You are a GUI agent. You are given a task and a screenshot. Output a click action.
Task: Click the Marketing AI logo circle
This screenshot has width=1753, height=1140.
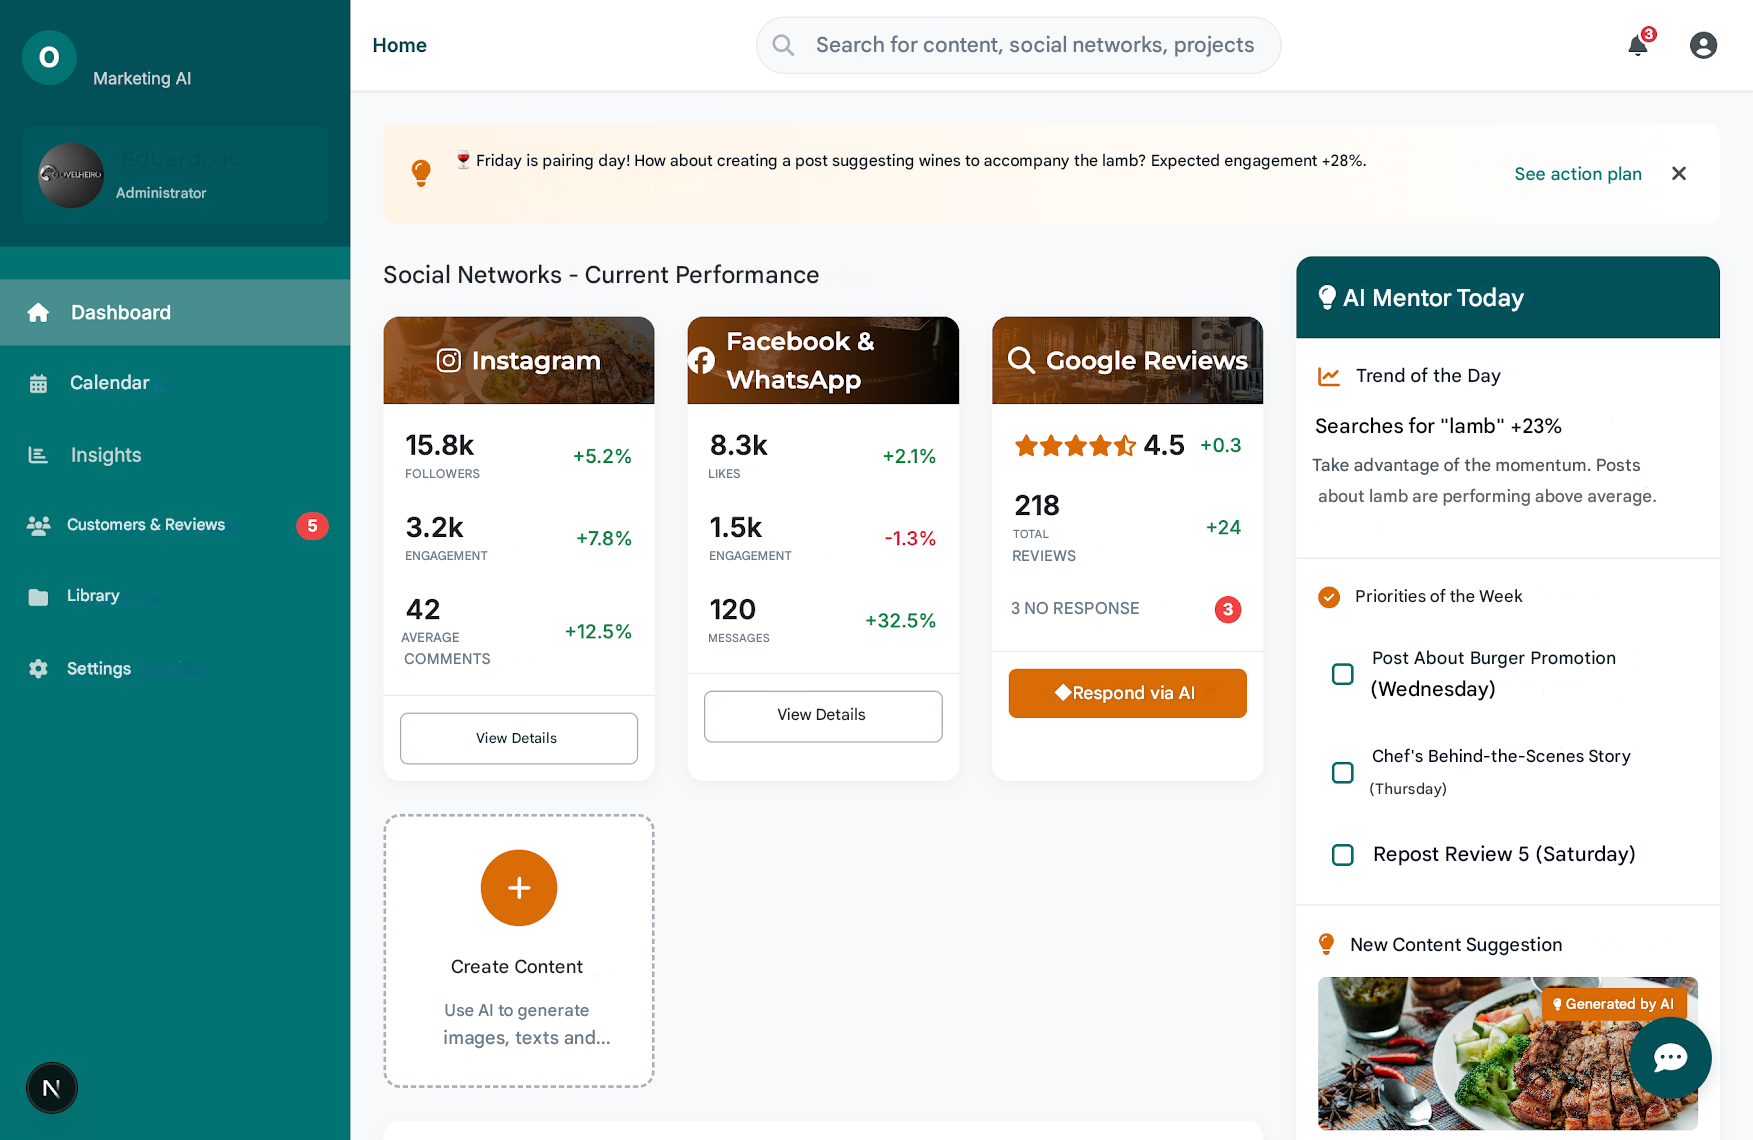(49, 58)
